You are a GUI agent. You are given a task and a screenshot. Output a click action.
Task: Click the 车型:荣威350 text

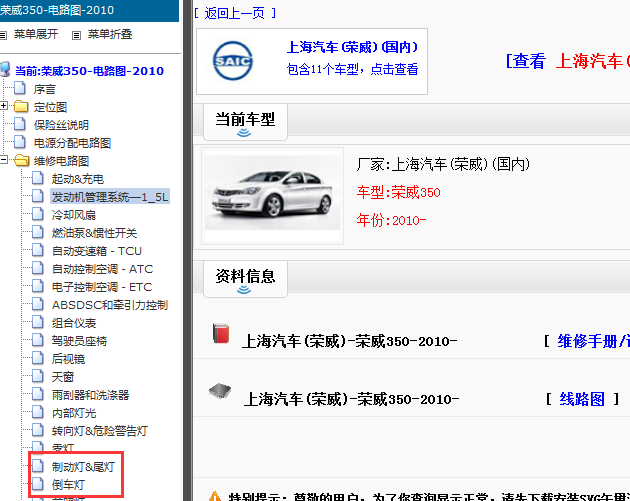[x=399, y=192]
